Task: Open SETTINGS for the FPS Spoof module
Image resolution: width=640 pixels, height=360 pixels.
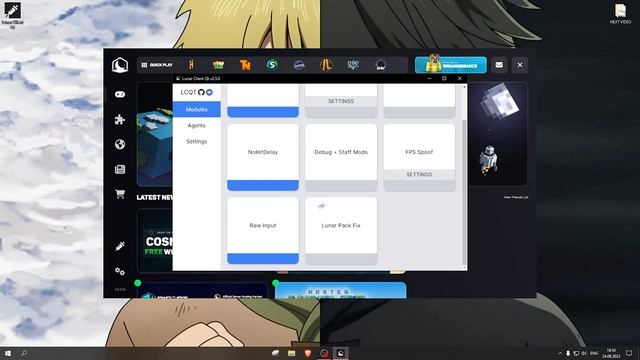Action: [419, 174]
